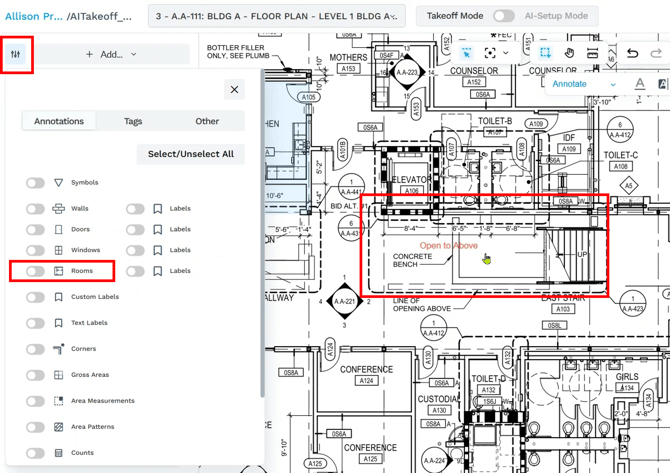Viewport: 670px width, 473px height.
Task: Turn on the Doors toggle
Action: (x=35, y=229)
